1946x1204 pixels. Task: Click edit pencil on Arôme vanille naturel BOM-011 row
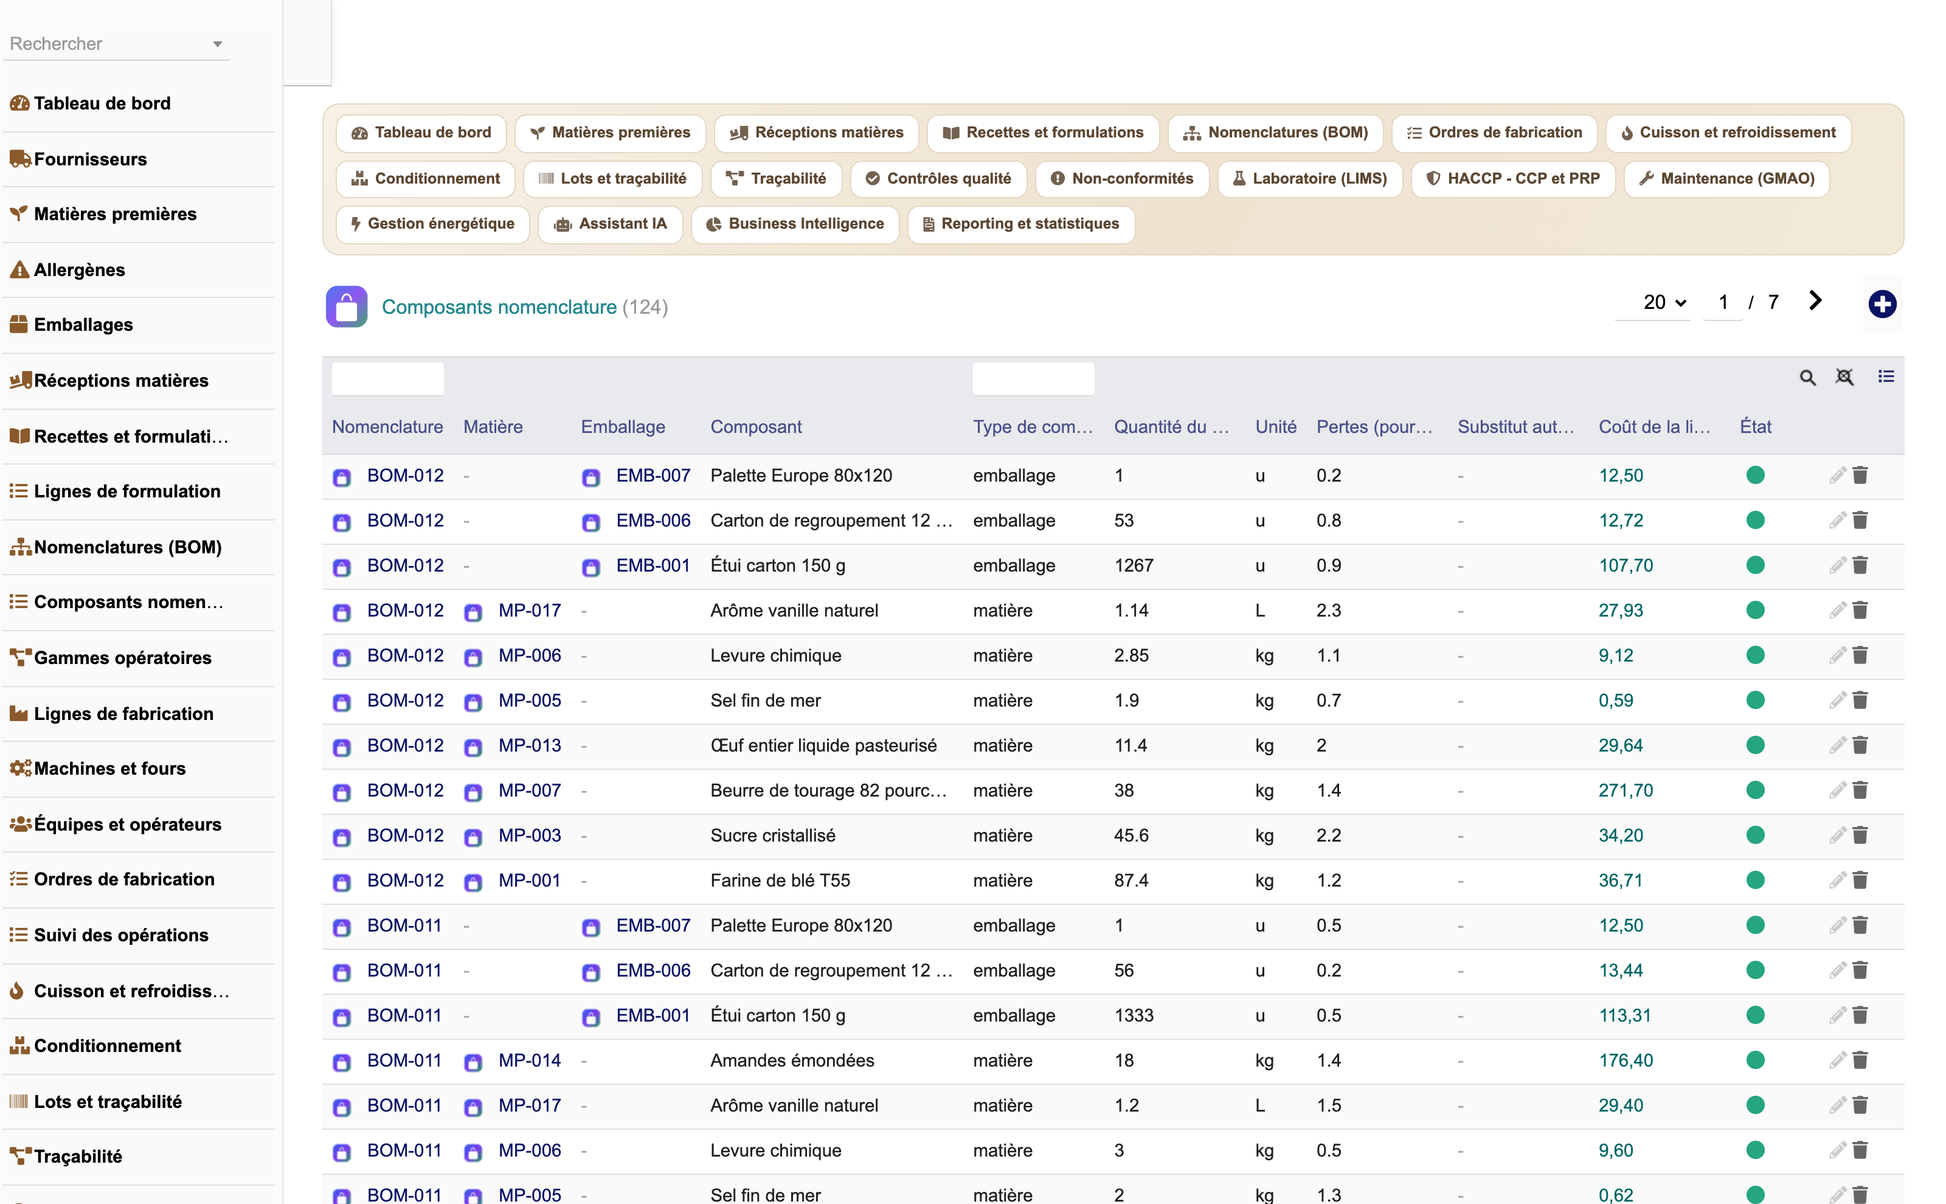1837,1105
